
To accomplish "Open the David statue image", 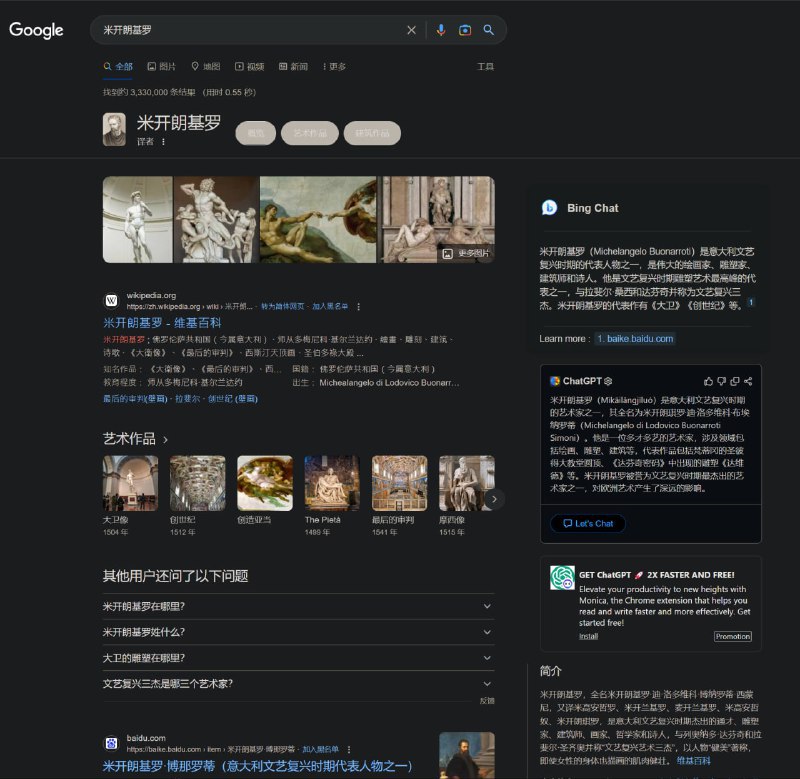I will click(138, 219).
